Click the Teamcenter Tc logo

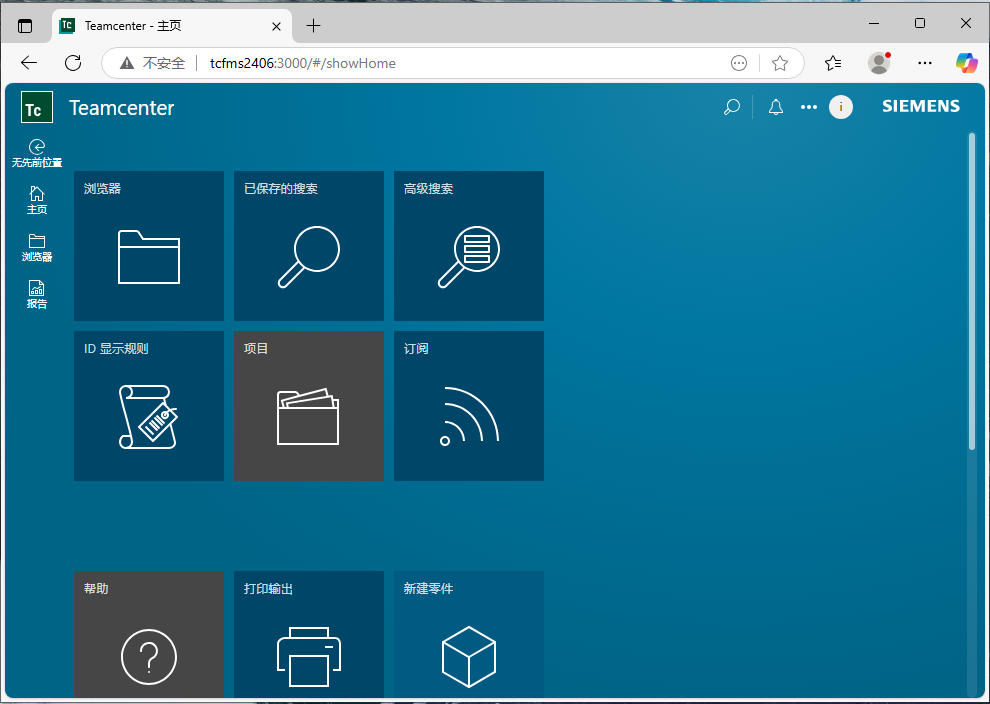[37, 107]
